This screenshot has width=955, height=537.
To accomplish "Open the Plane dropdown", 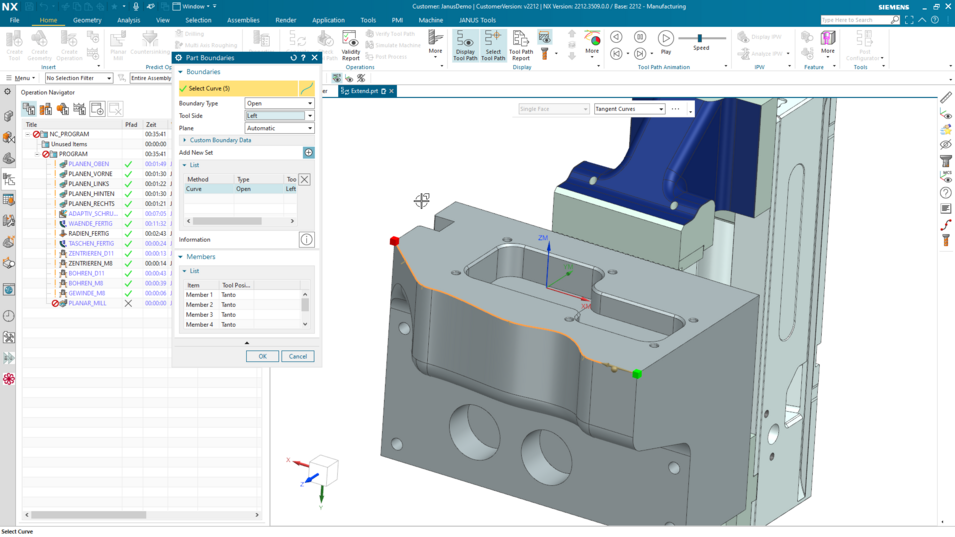I will pyautogui.click(x=280, y=128).
